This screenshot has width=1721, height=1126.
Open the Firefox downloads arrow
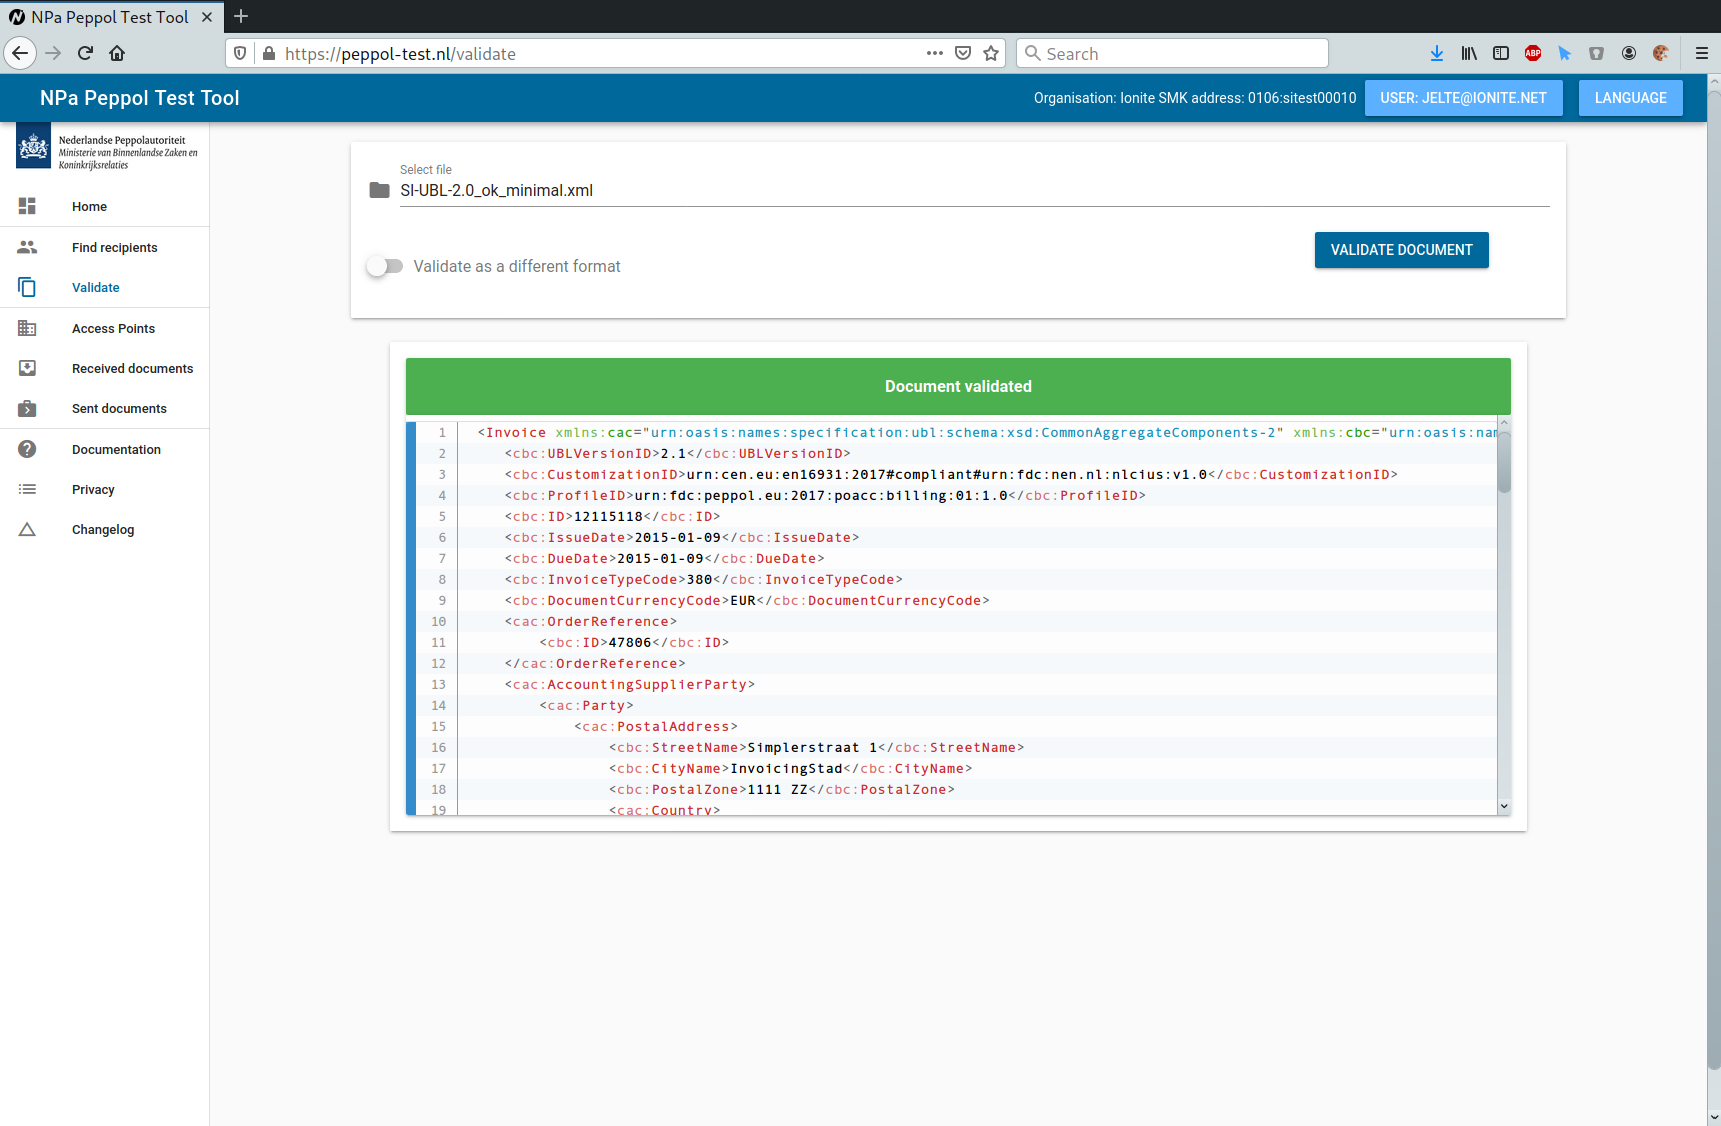[x=1437, y=53]
